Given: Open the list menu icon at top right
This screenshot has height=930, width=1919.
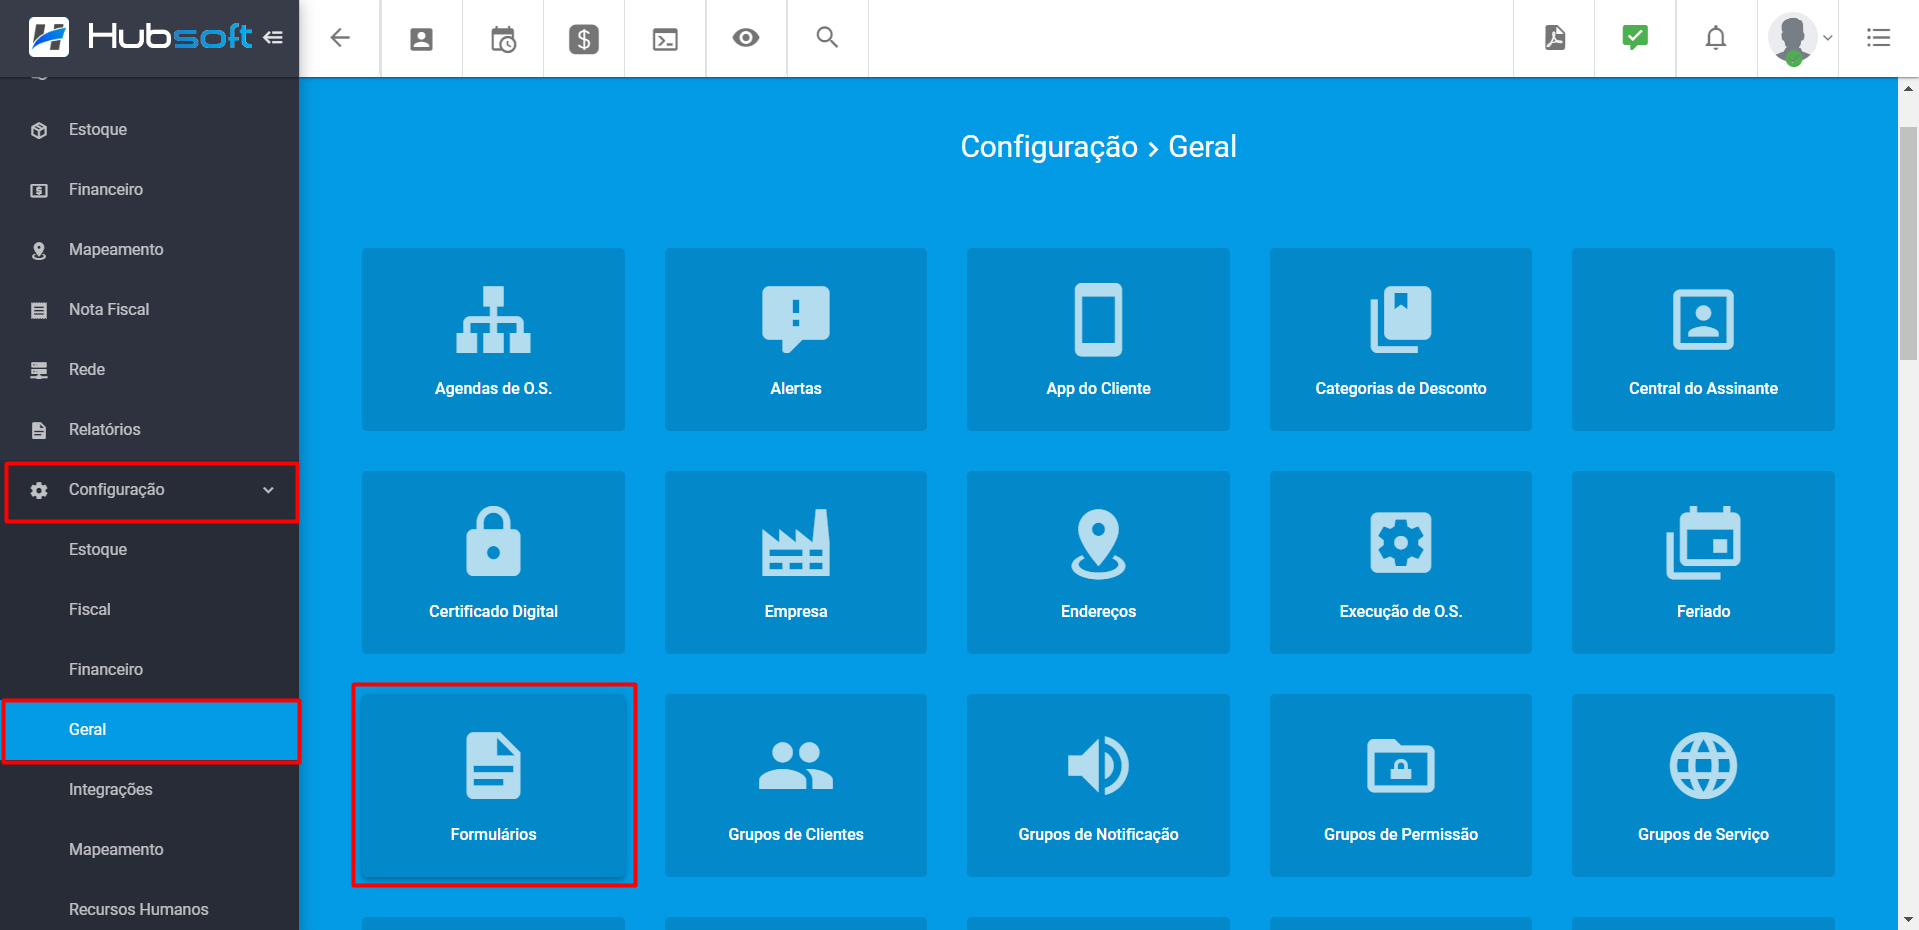Looking at the screenshot, I should click(x=1878, y=38).
